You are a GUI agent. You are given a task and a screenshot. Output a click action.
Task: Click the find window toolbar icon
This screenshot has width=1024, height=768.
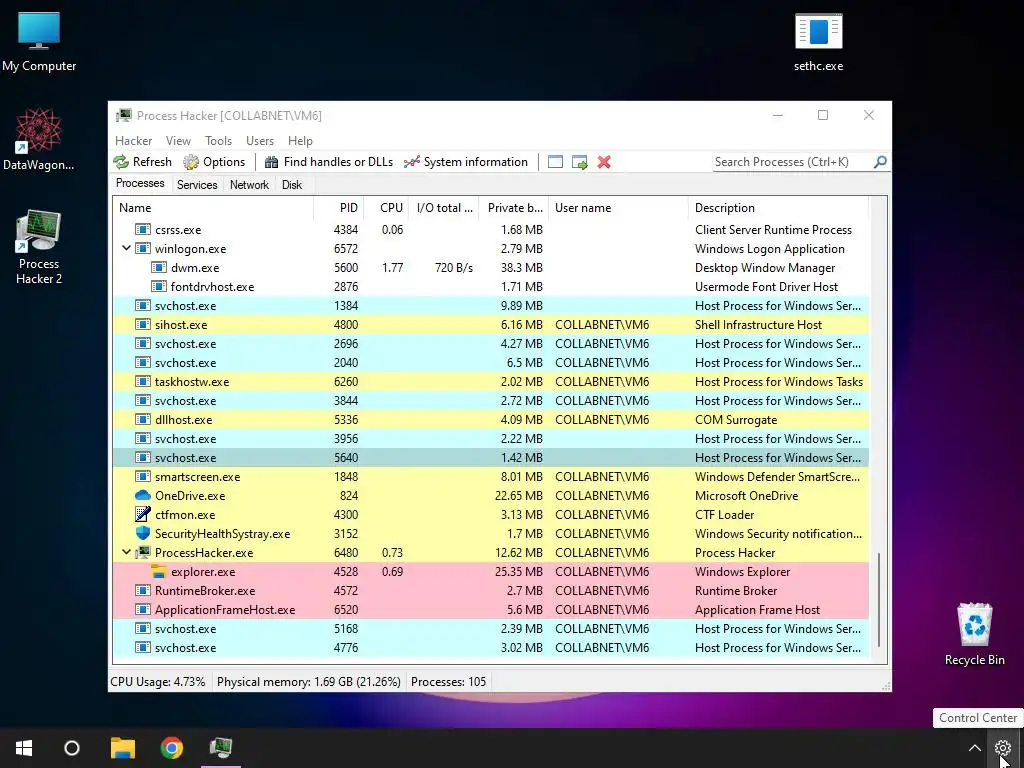[555, 162]
